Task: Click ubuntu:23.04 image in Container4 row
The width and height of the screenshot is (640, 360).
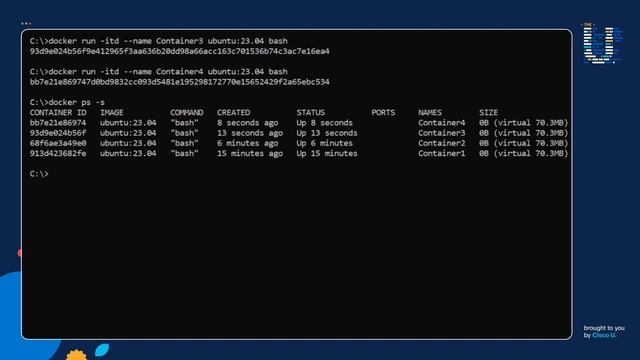Action: 128,122
